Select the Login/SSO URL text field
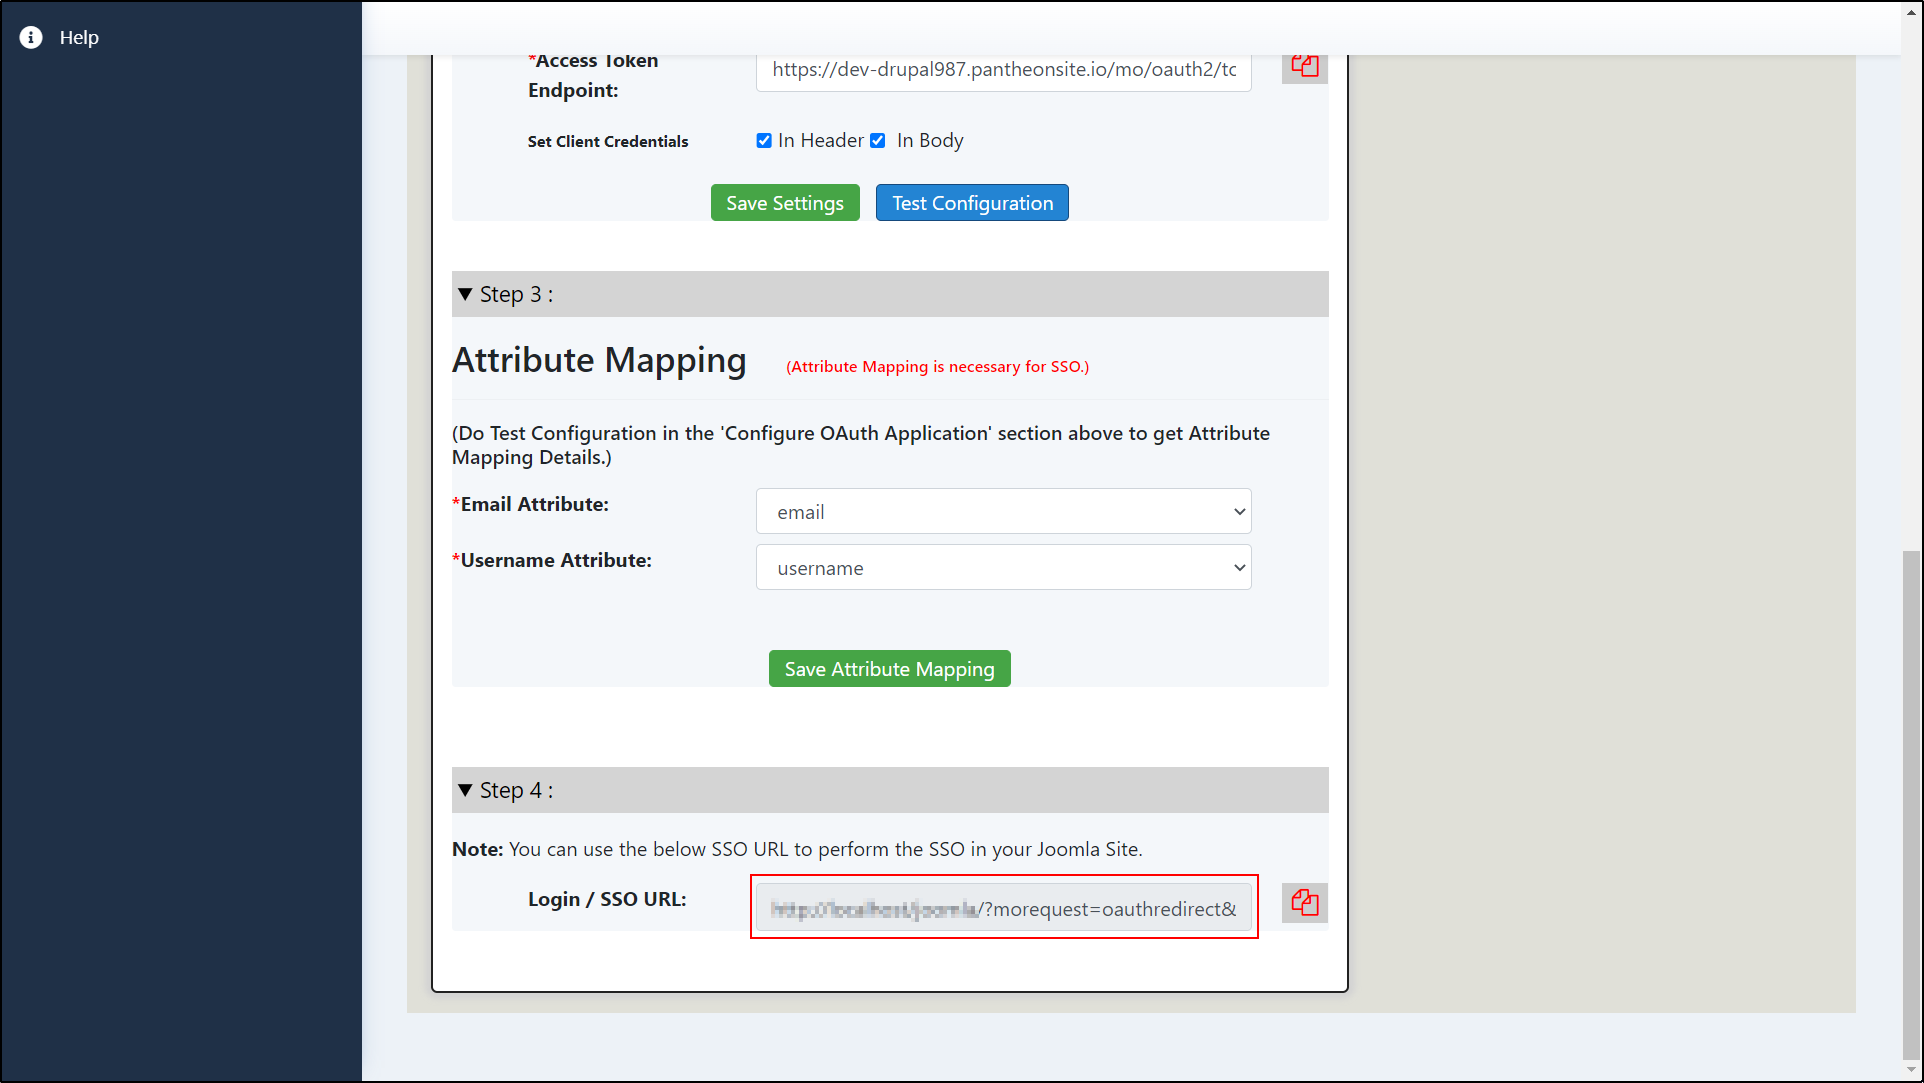The height and width of the screenshot is (1083, 1924). tap(1003, 907)
